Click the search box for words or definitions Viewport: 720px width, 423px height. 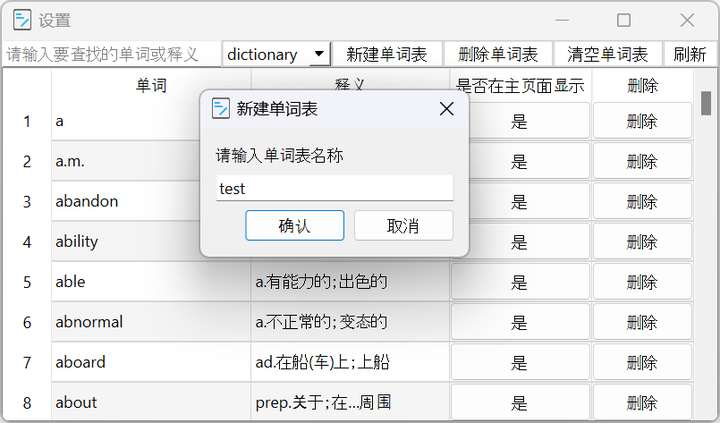pos(110,54)
